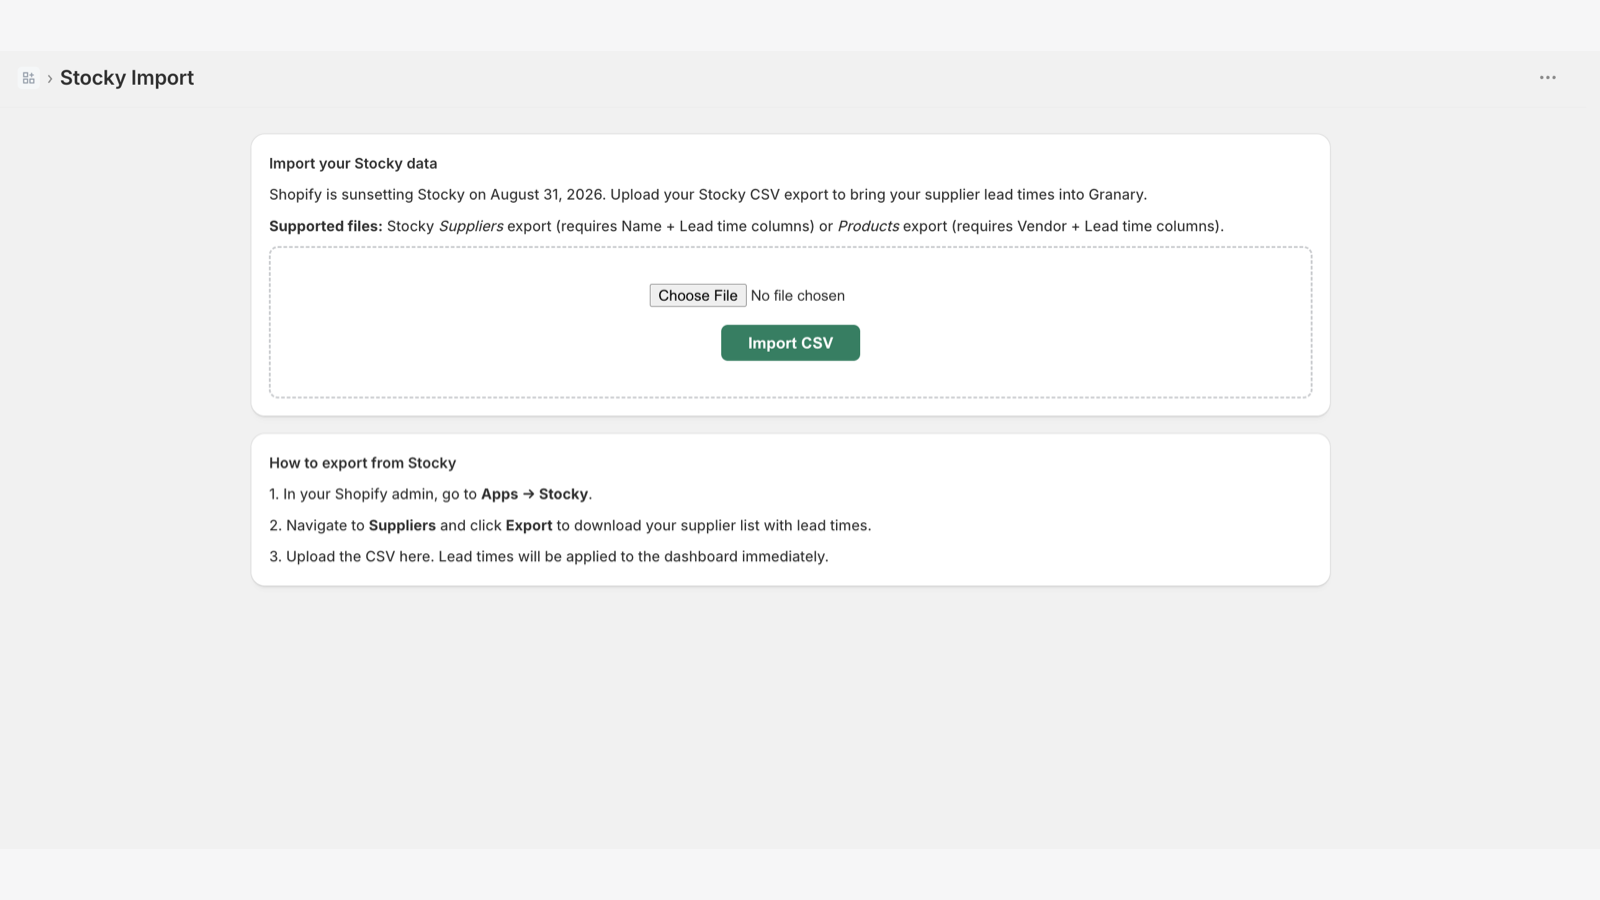Click the green Import CSV button

coord(790,343)
